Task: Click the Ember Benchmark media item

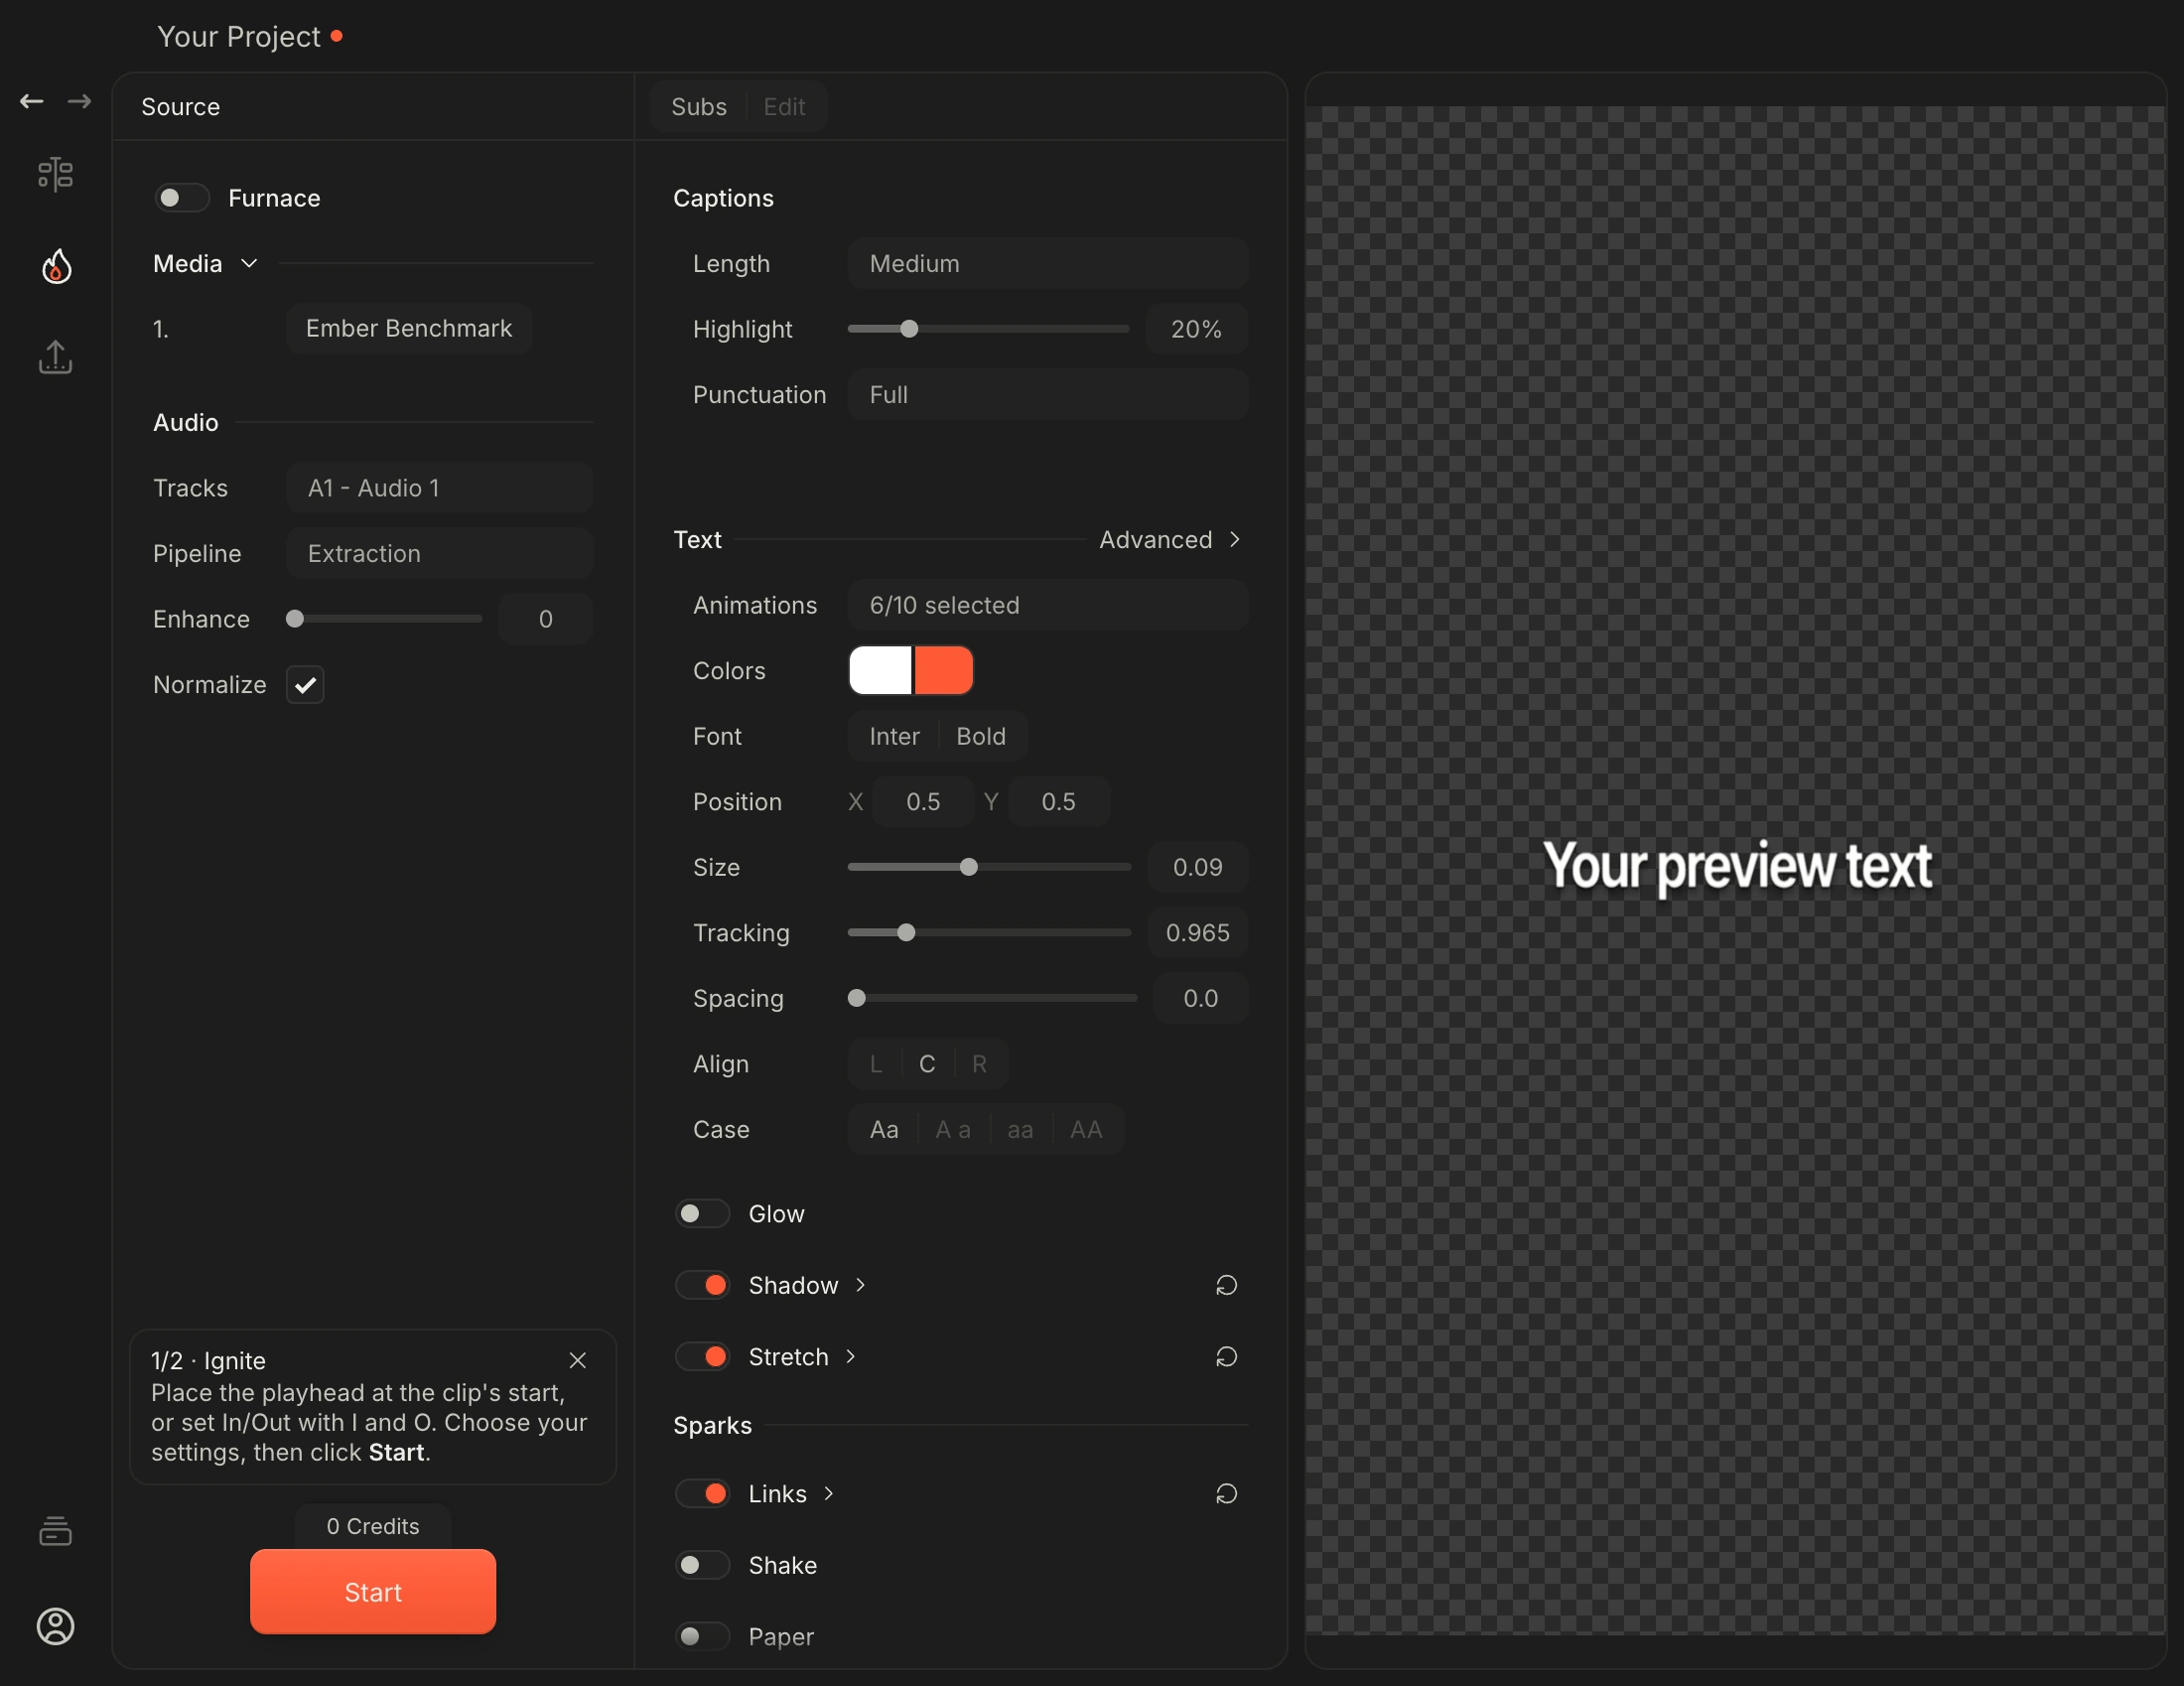Action: [408, 329]
